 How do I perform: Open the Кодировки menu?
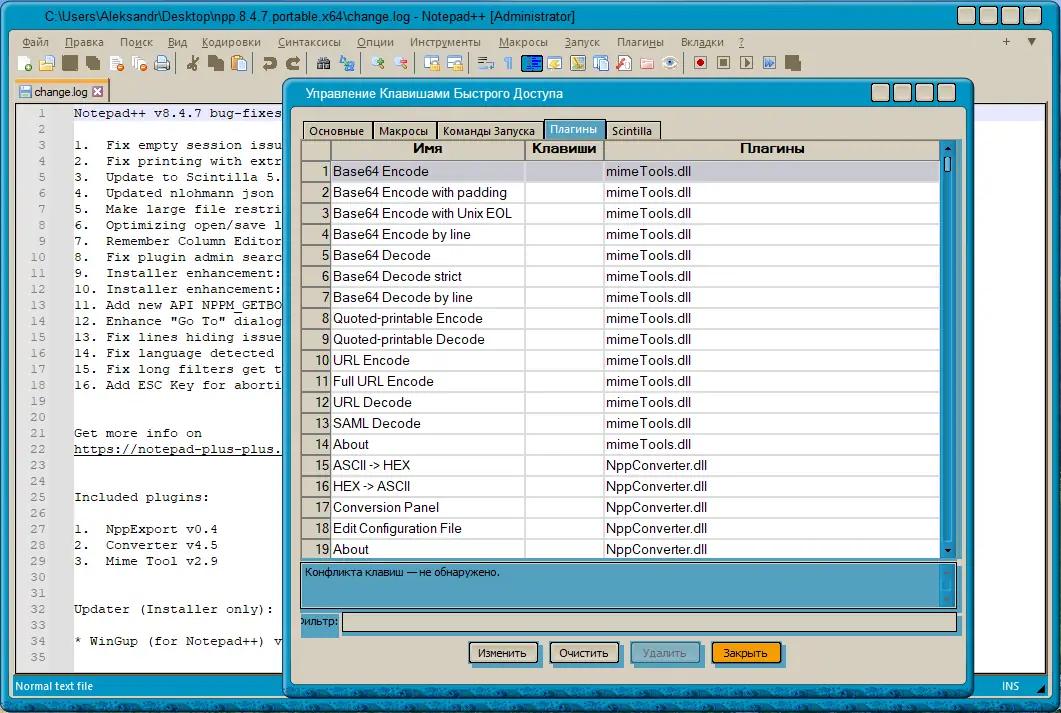coord(231,42)
